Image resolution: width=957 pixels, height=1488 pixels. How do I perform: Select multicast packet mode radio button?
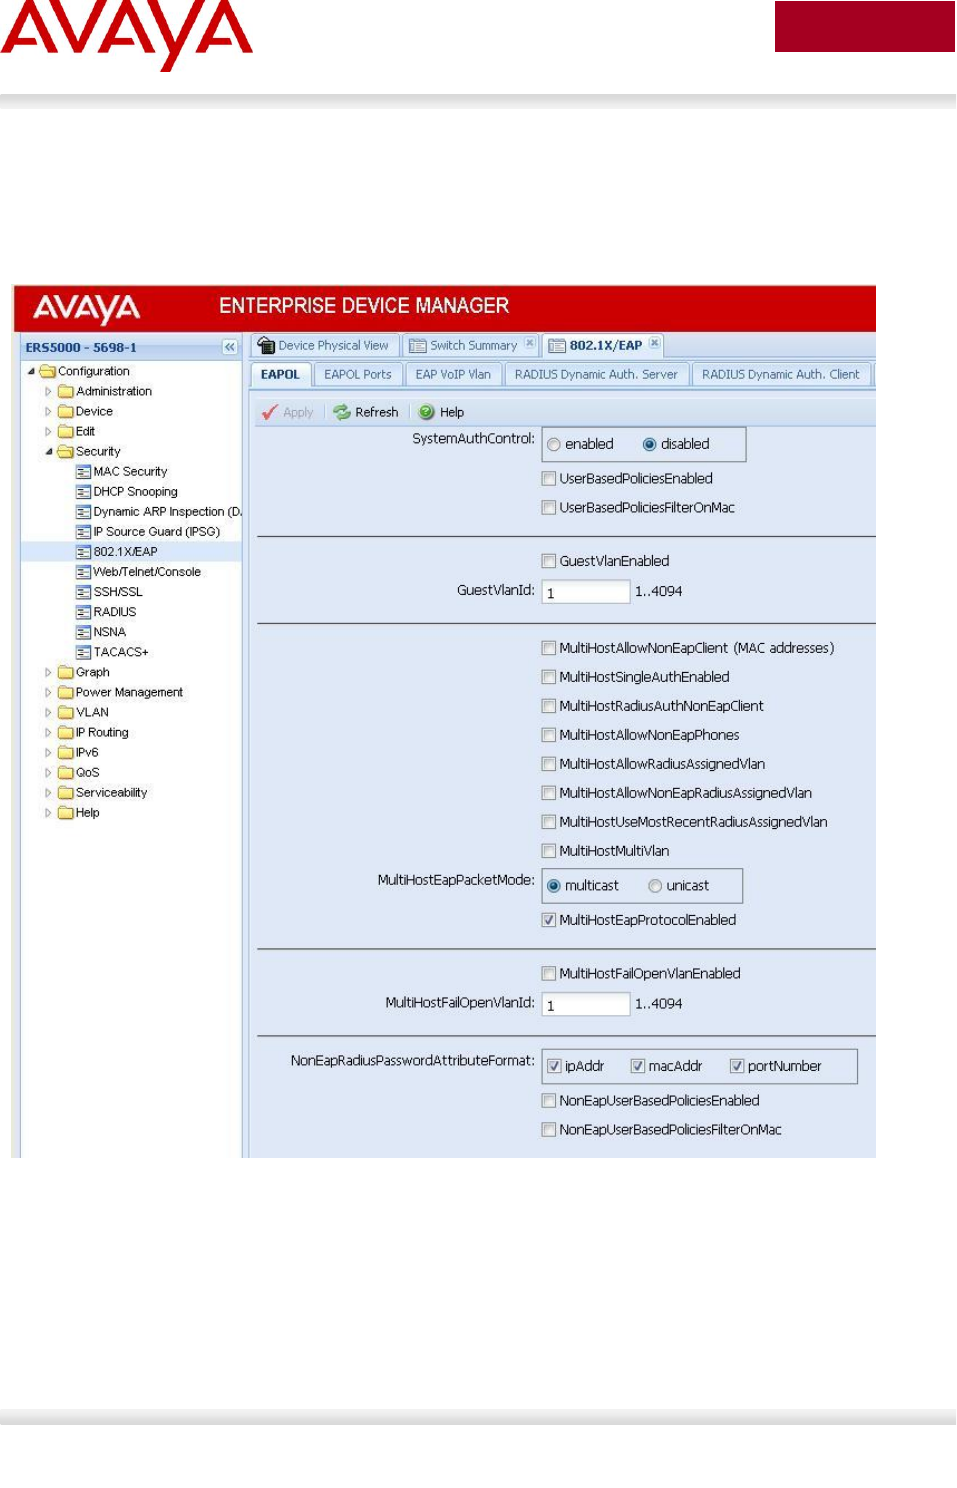point(554,886)
